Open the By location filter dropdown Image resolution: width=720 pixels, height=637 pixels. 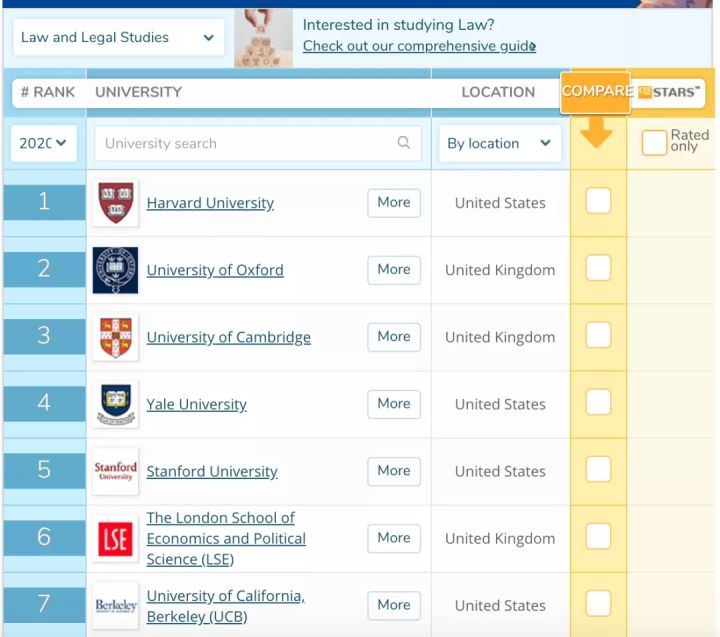pos(500,143)
